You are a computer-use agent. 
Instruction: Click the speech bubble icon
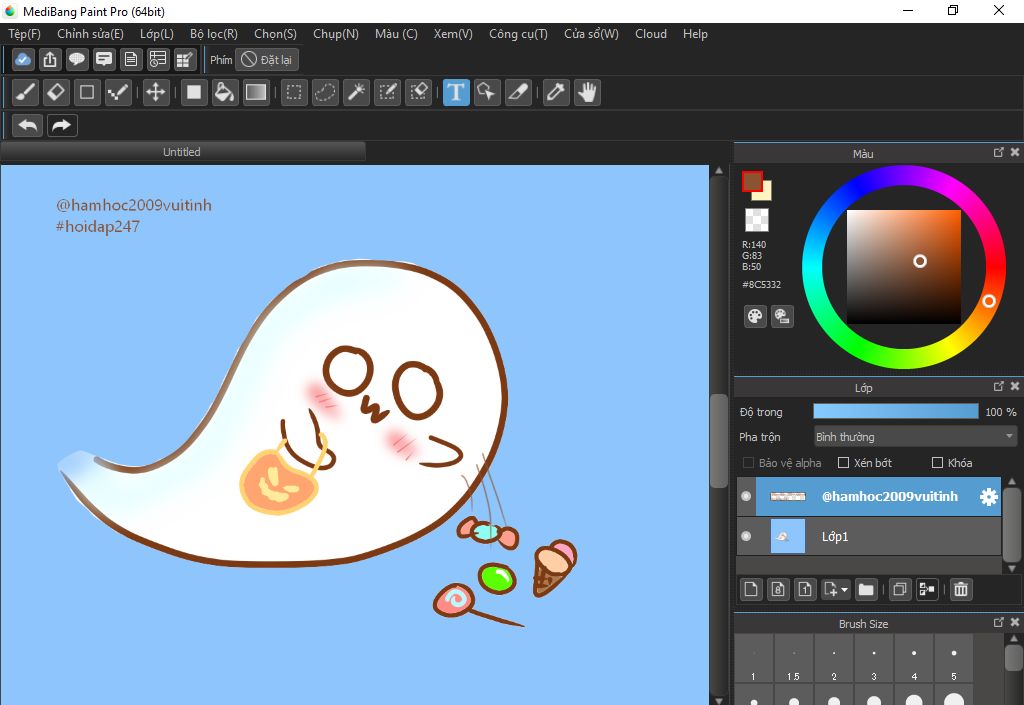click(77, 59)
